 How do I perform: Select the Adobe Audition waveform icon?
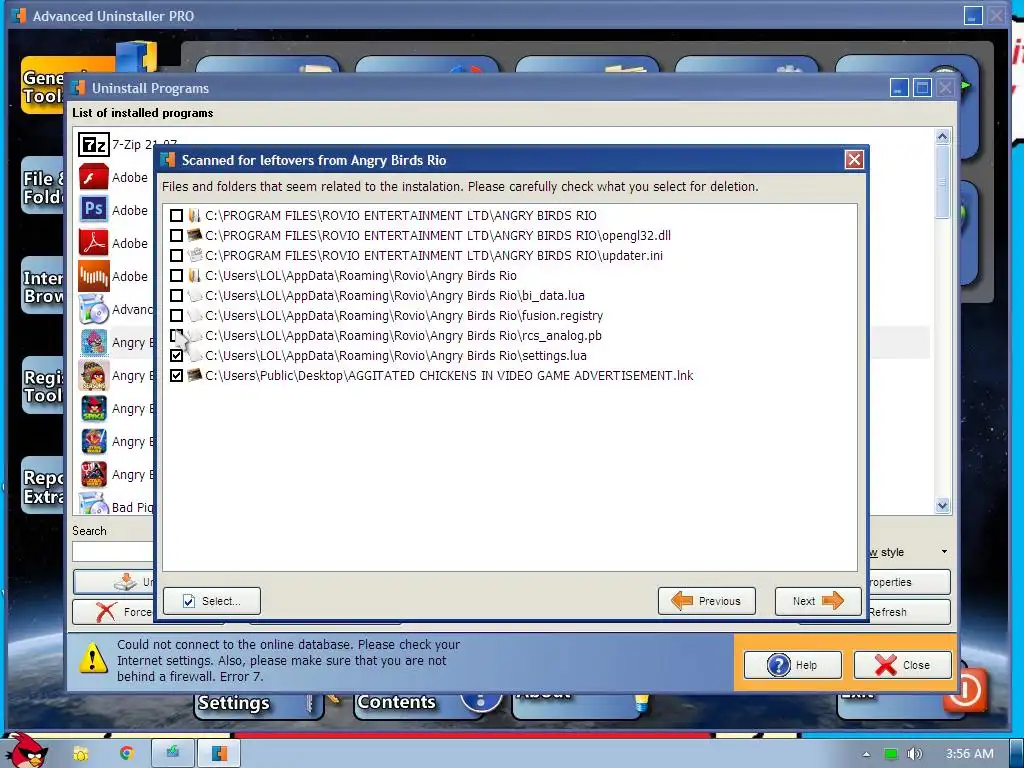point(93,276)
